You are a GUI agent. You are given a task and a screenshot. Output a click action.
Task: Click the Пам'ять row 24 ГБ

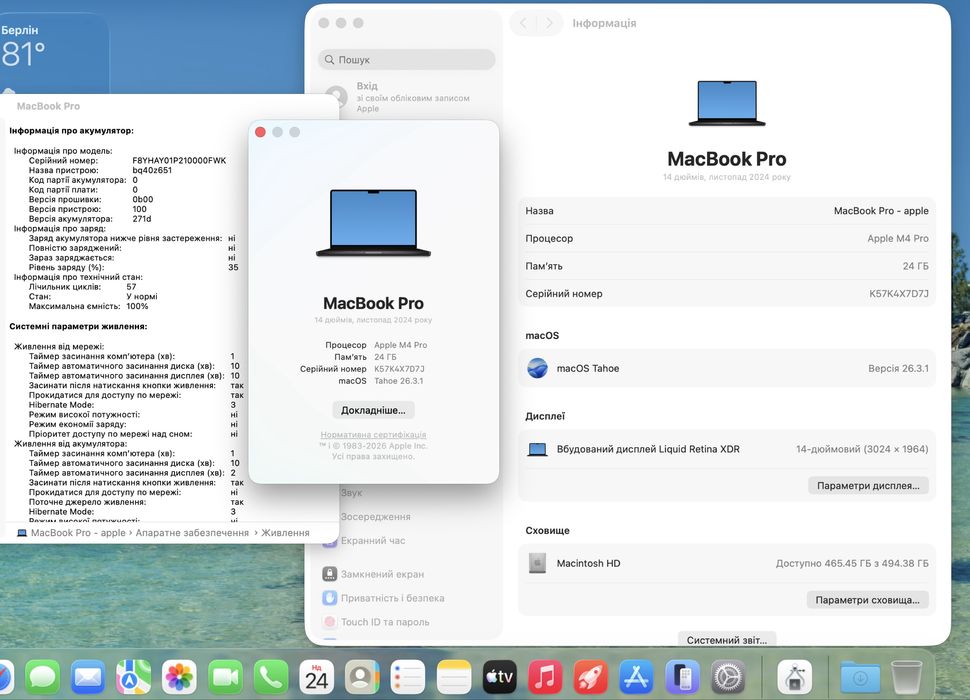point(727,266)
